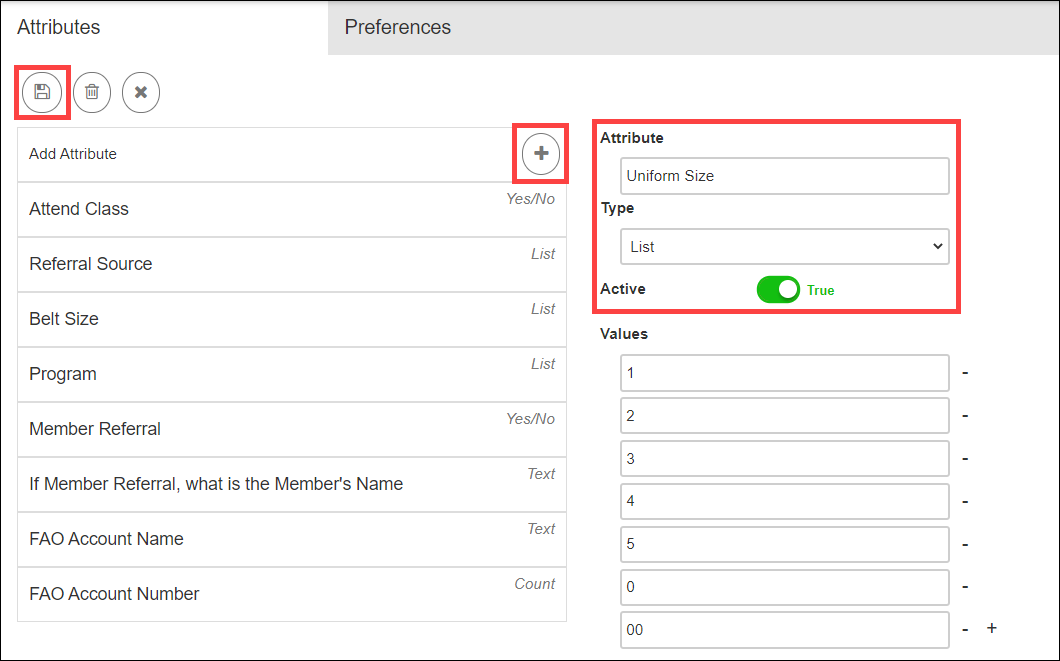Remove value 2 with its minus sign
This screenshot has width=1060, height=661.
[965, 416]
